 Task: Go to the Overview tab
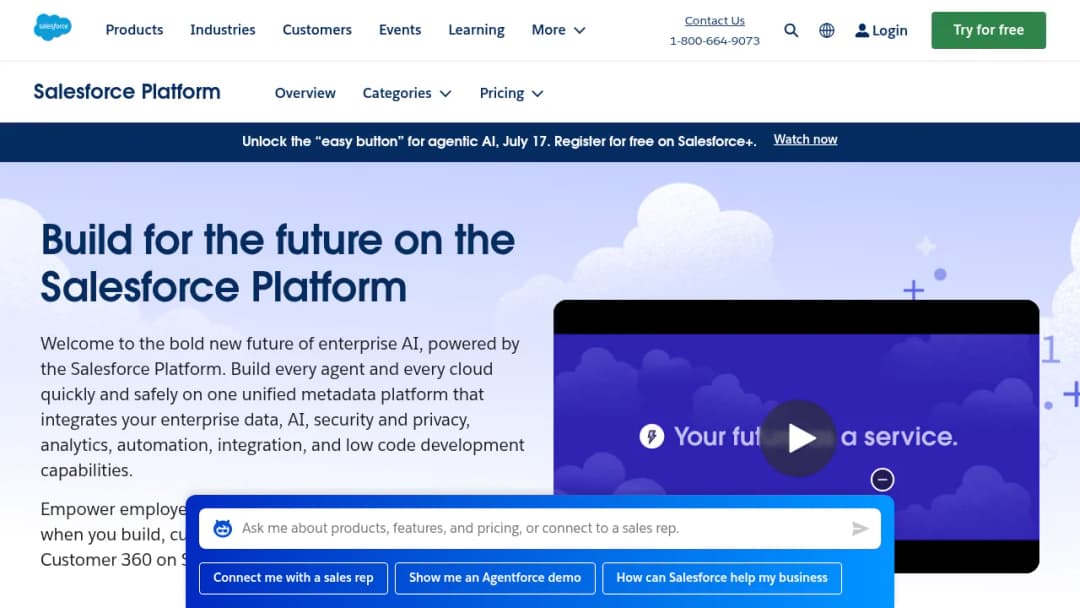[305, 93]
